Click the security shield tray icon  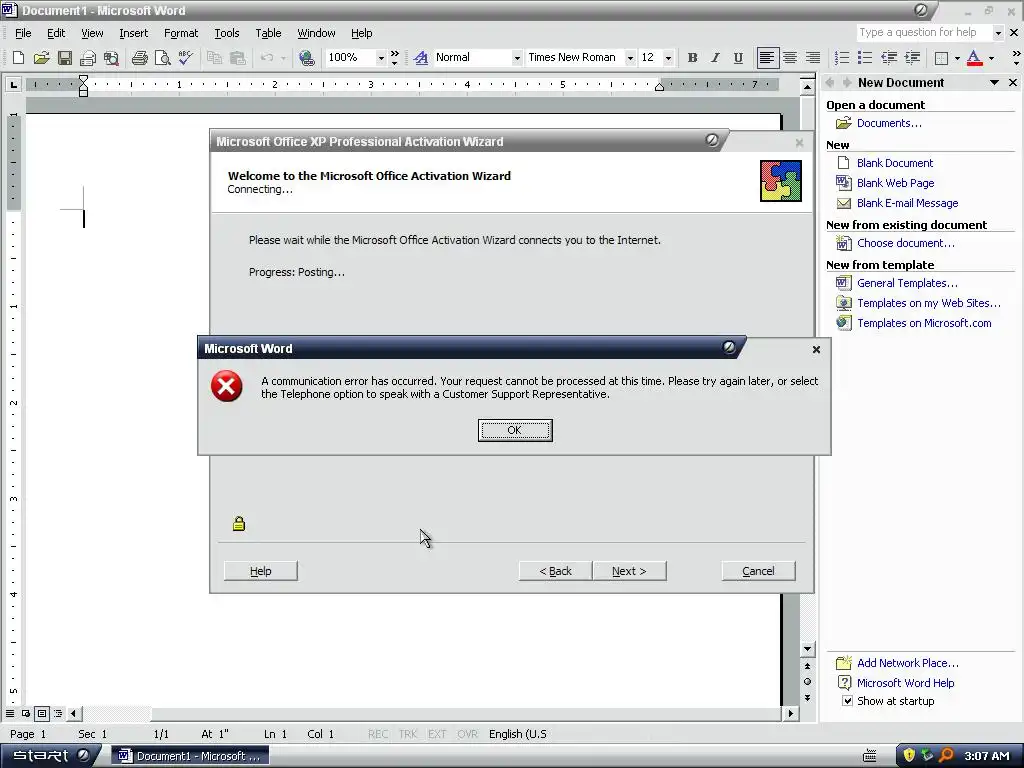tap(908, 756)
